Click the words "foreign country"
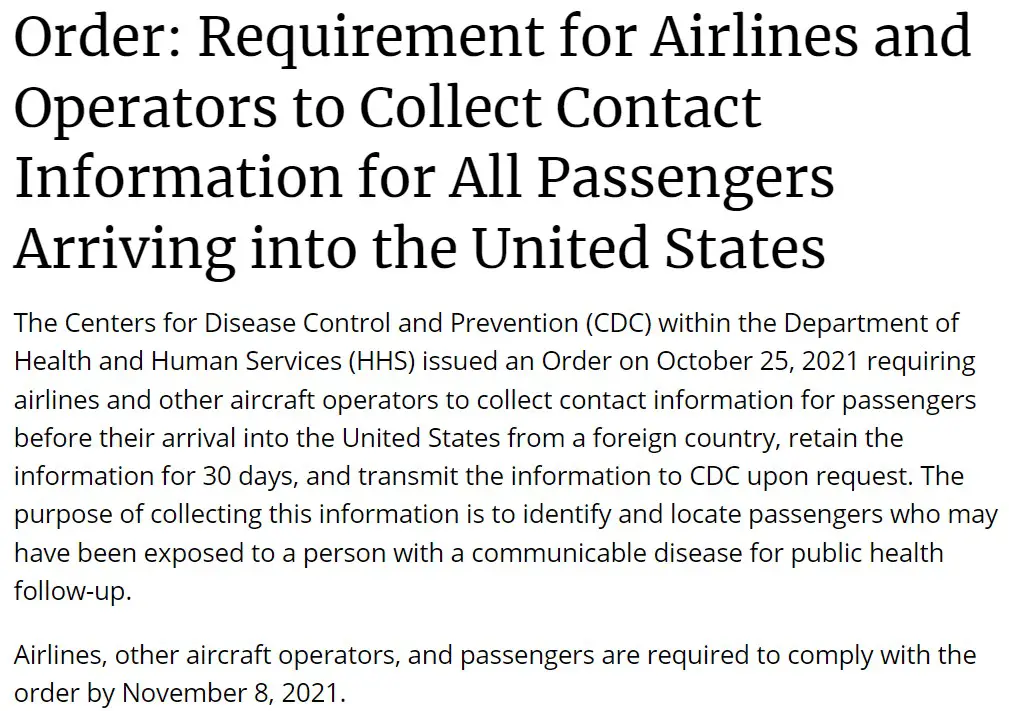Screen dimensions: 1009x711 683,439
